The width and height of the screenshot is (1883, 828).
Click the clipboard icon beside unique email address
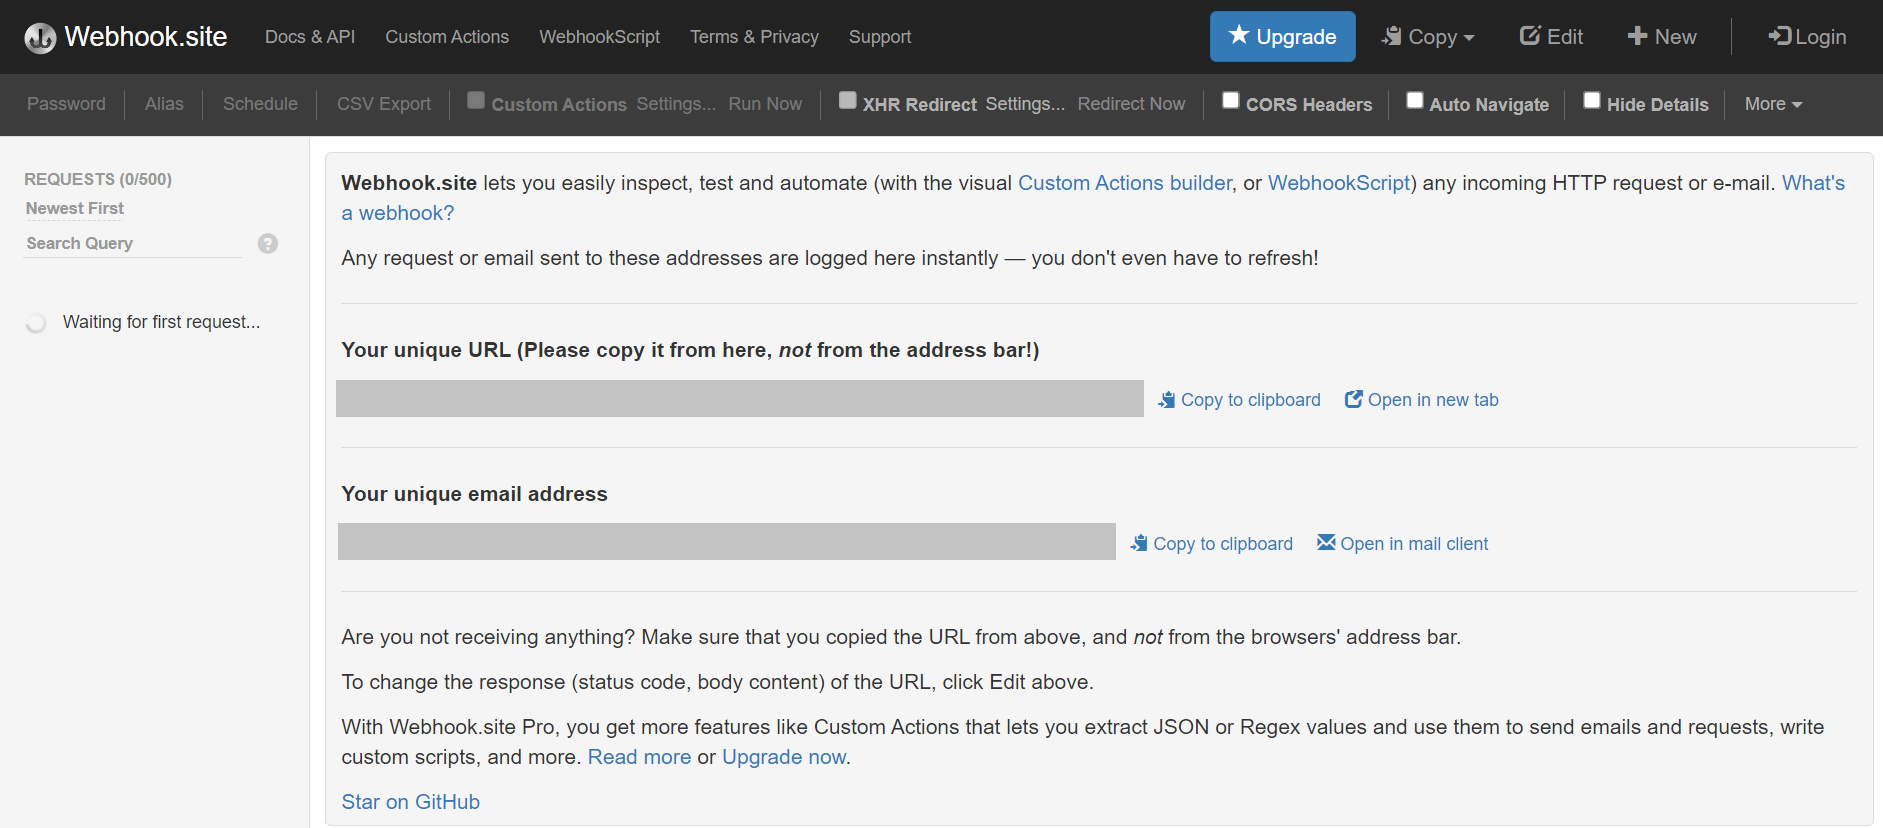point(1139,543)
